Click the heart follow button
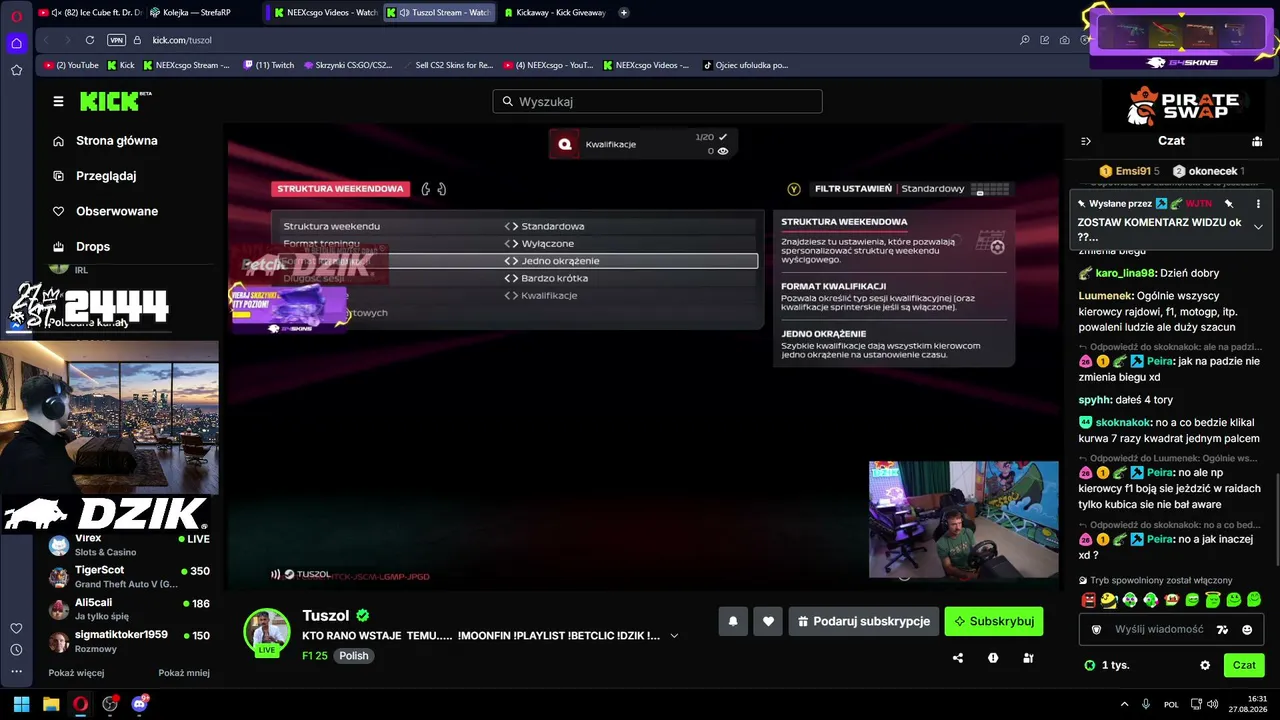Screen dimensions: 1280x720 point(768,621)
